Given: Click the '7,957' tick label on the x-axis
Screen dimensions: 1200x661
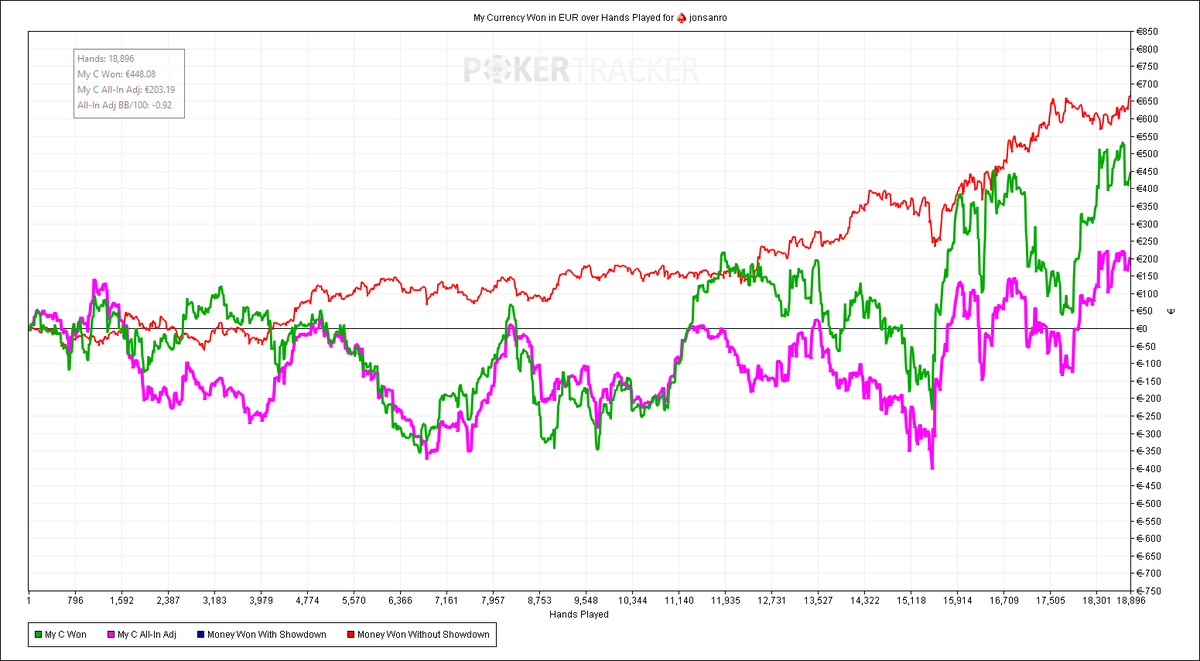Looking at the screenshot, I should [x=493, y=601].
